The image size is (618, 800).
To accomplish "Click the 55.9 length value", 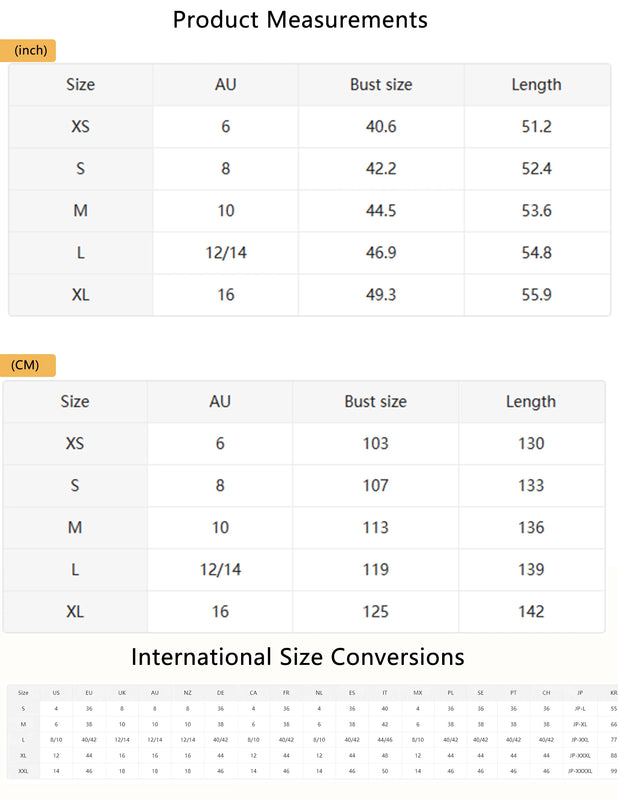I will click(x=536, y=295).
